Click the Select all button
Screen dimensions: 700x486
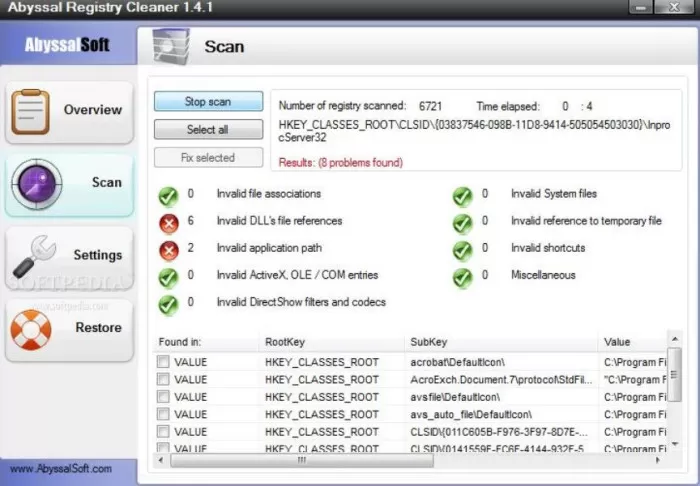pos(208,129)
